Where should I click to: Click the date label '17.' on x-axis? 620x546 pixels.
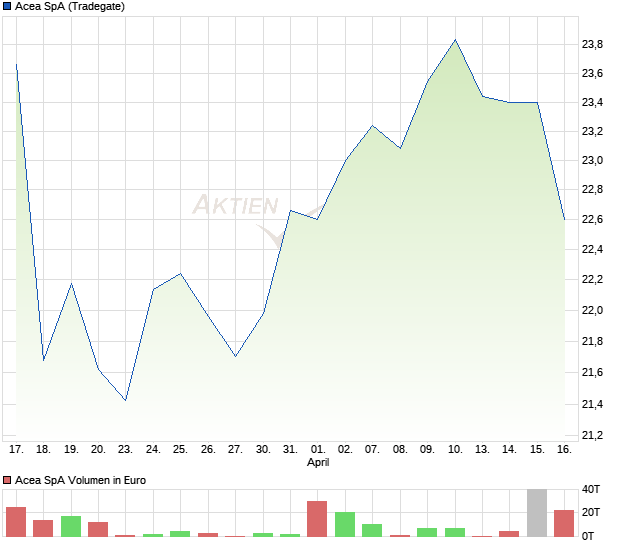(x=16, y=450)
